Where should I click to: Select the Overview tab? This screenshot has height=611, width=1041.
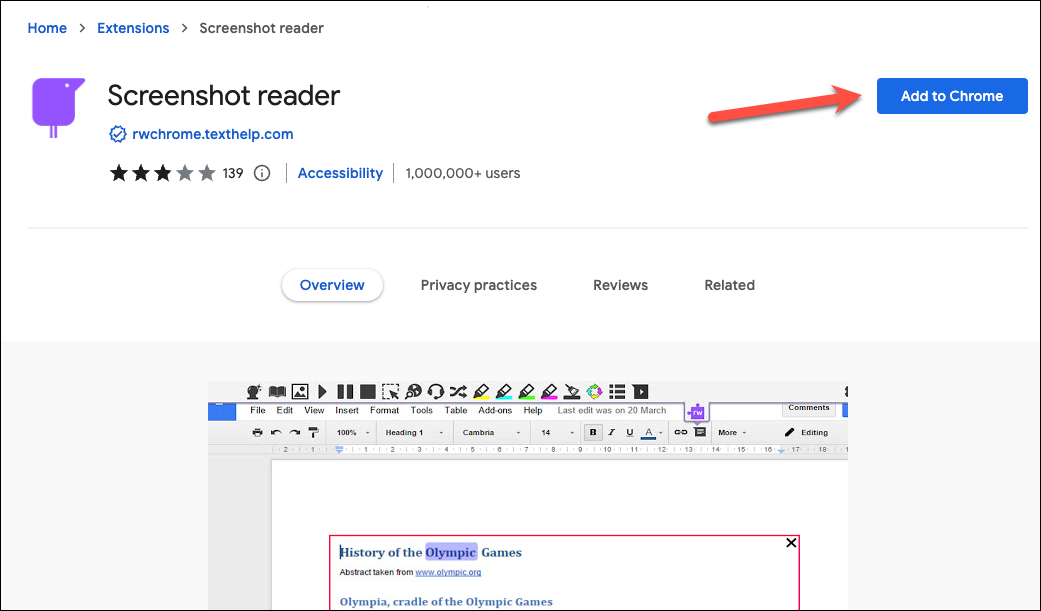(x=332, y=285)
